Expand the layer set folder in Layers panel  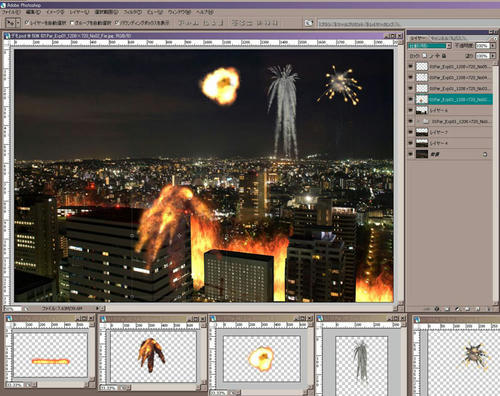click(418, 121)
